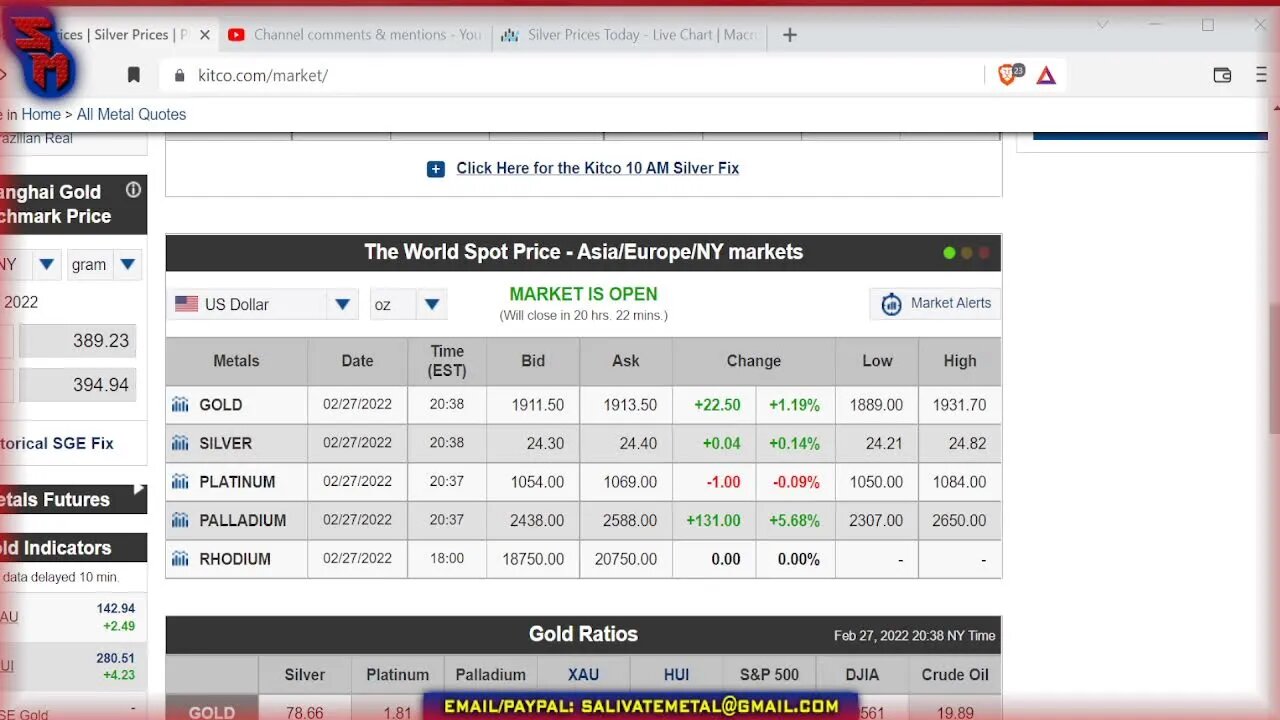The width and height of the screenshot is (1280, 720).
Task: Expand the Gold Indicators sidebar section
Action: click(x=73, y=548)
